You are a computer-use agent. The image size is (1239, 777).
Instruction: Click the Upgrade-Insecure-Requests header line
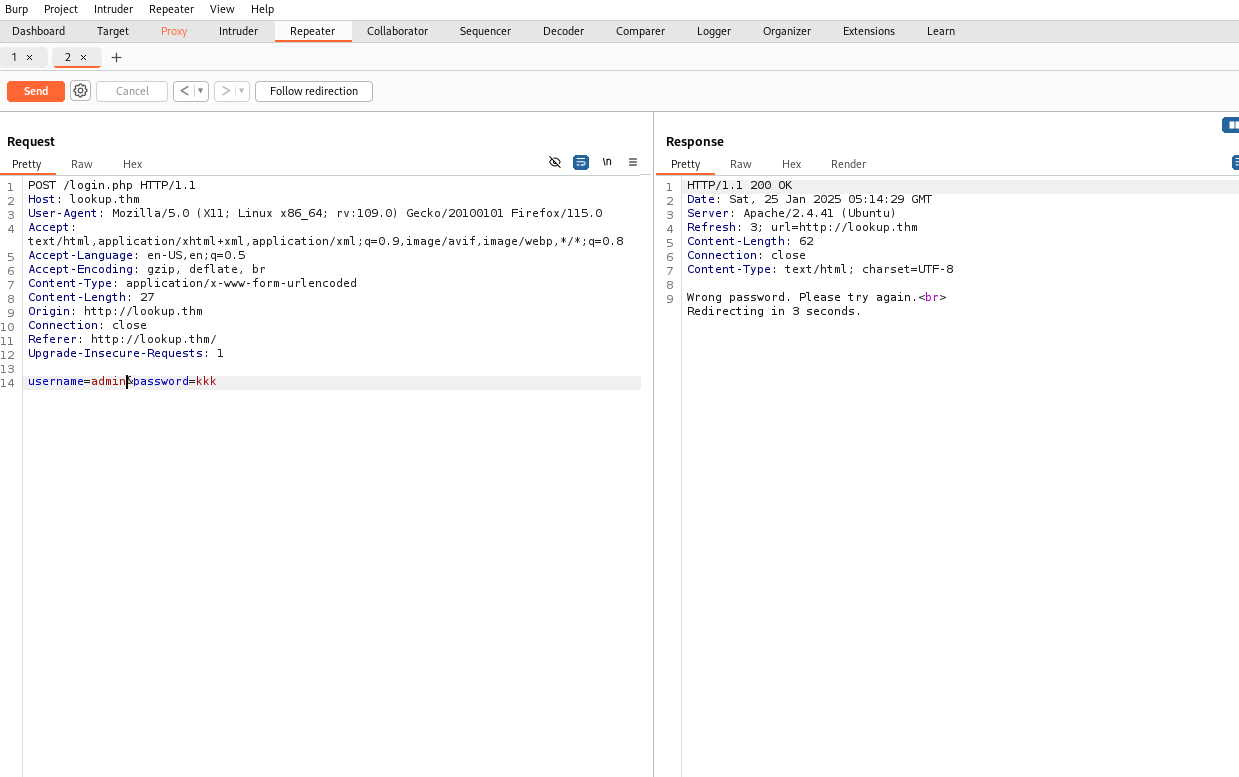tap(126, 354)
